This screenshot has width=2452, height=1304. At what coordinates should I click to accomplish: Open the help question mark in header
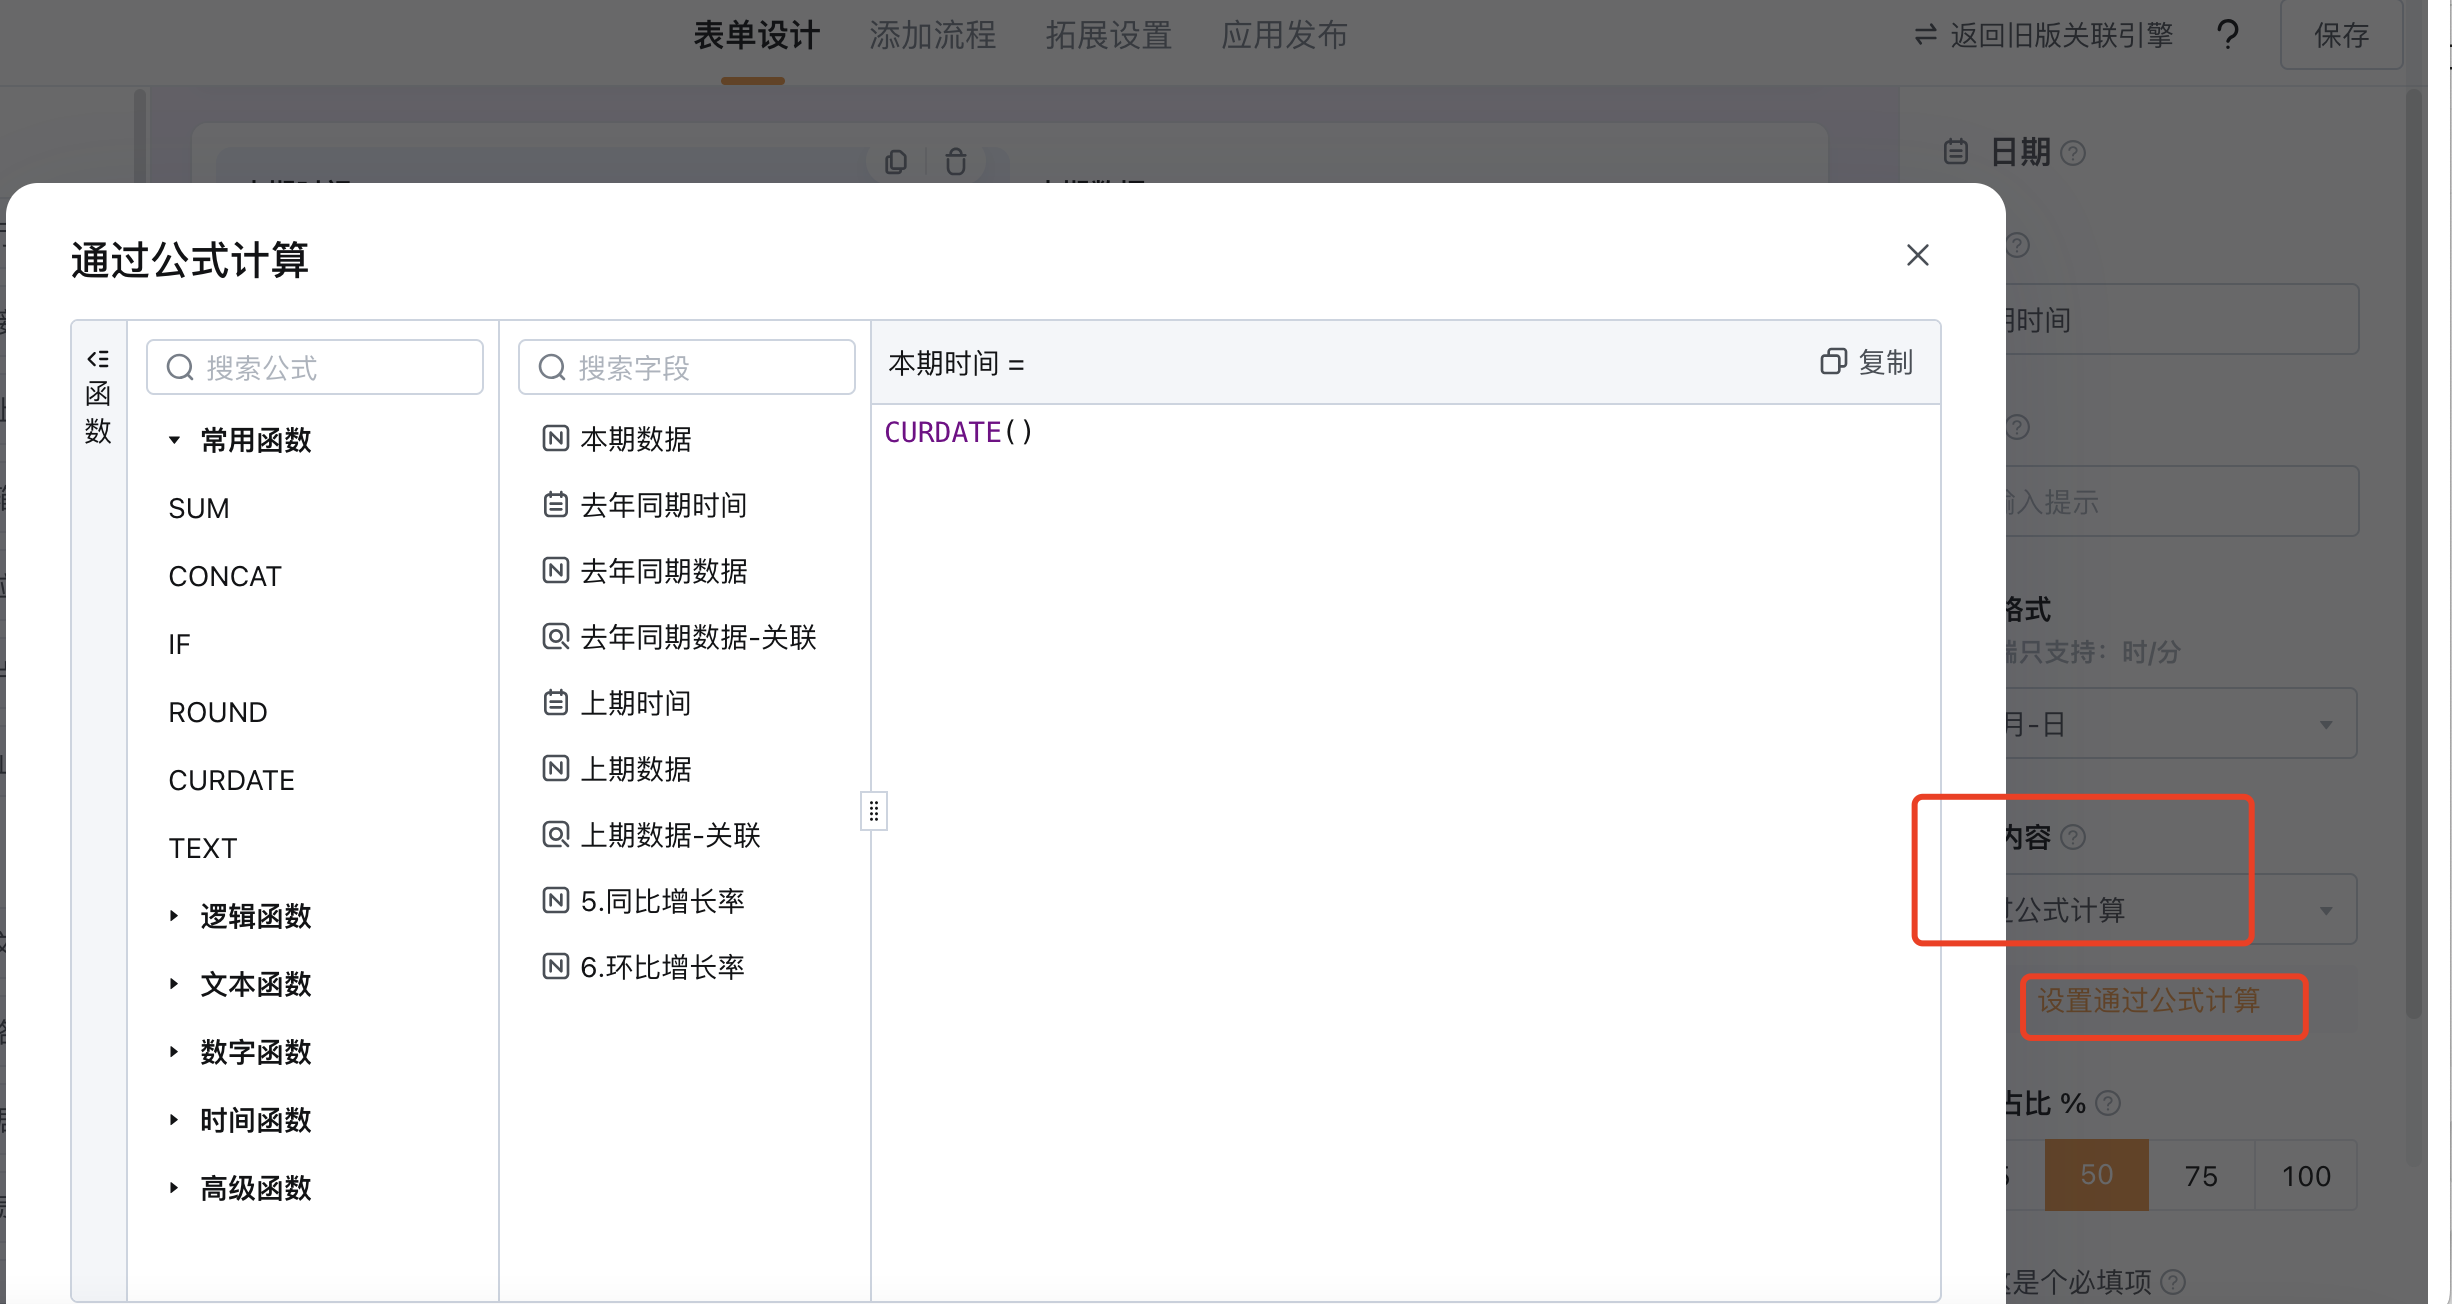tap(2227, 36)
